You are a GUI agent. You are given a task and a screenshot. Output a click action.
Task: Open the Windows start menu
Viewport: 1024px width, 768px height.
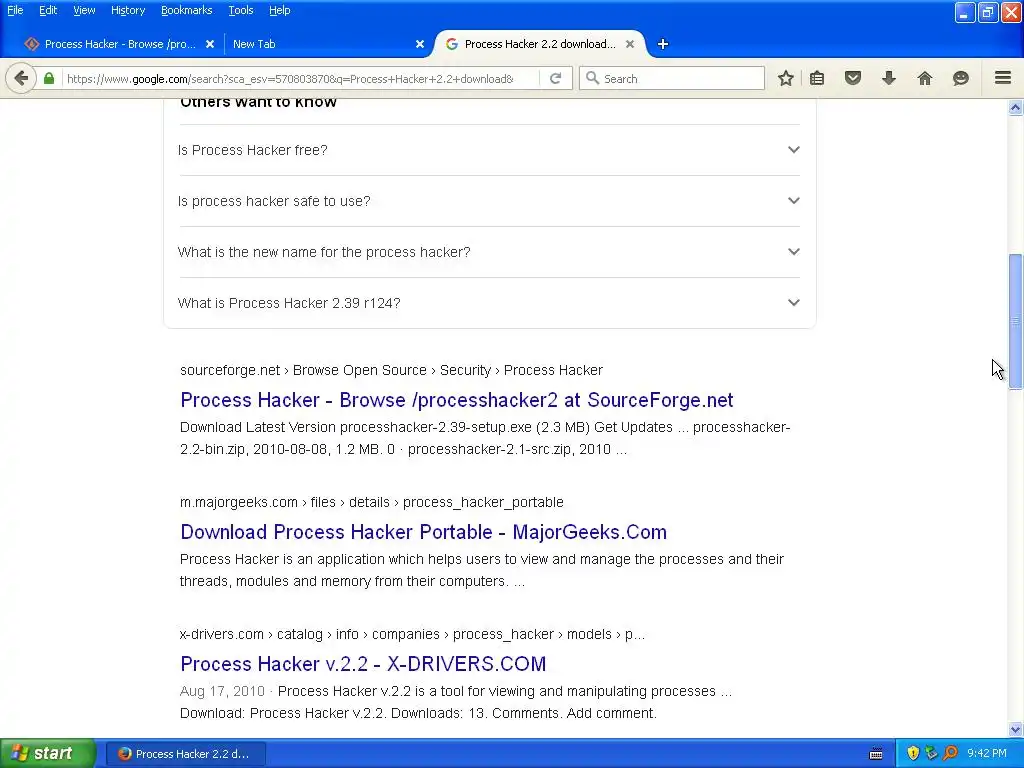[48, 754]
